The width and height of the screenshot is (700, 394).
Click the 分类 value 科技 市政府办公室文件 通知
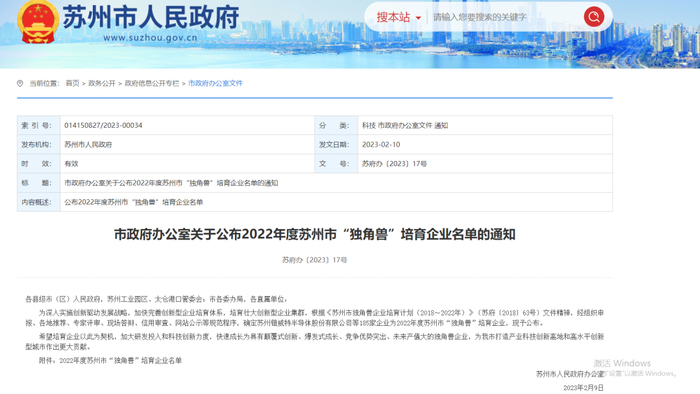[x=405, y=125]
